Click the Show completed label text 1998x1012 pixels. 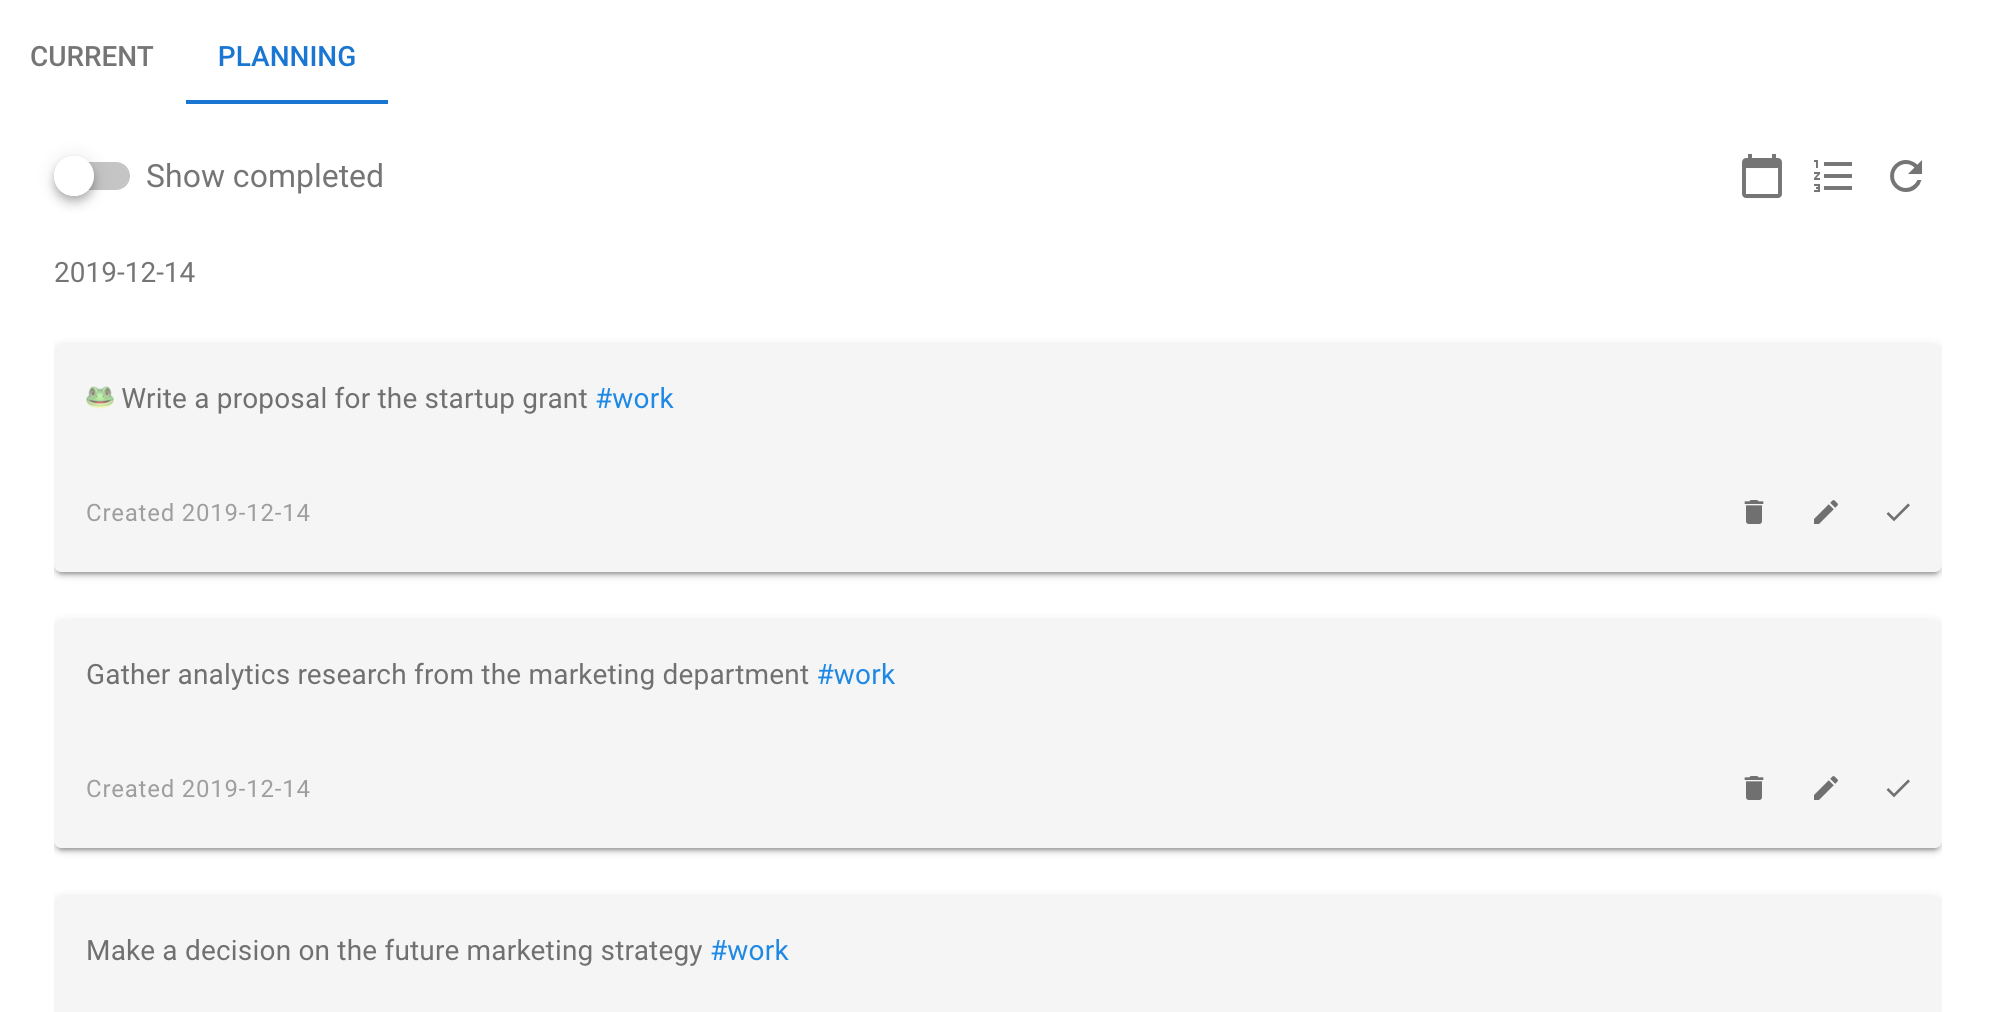pyautogui.click(x=265, y=176)
